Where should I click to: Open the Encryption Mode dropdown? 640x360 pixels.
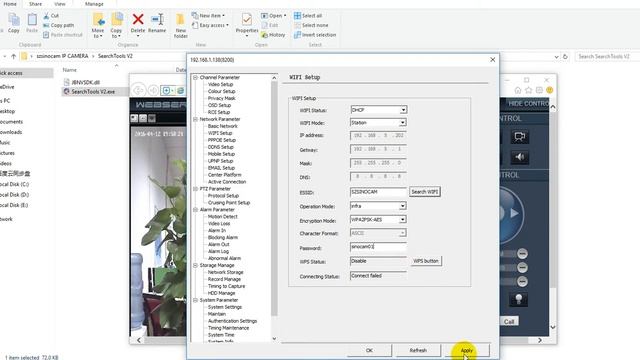402,220
